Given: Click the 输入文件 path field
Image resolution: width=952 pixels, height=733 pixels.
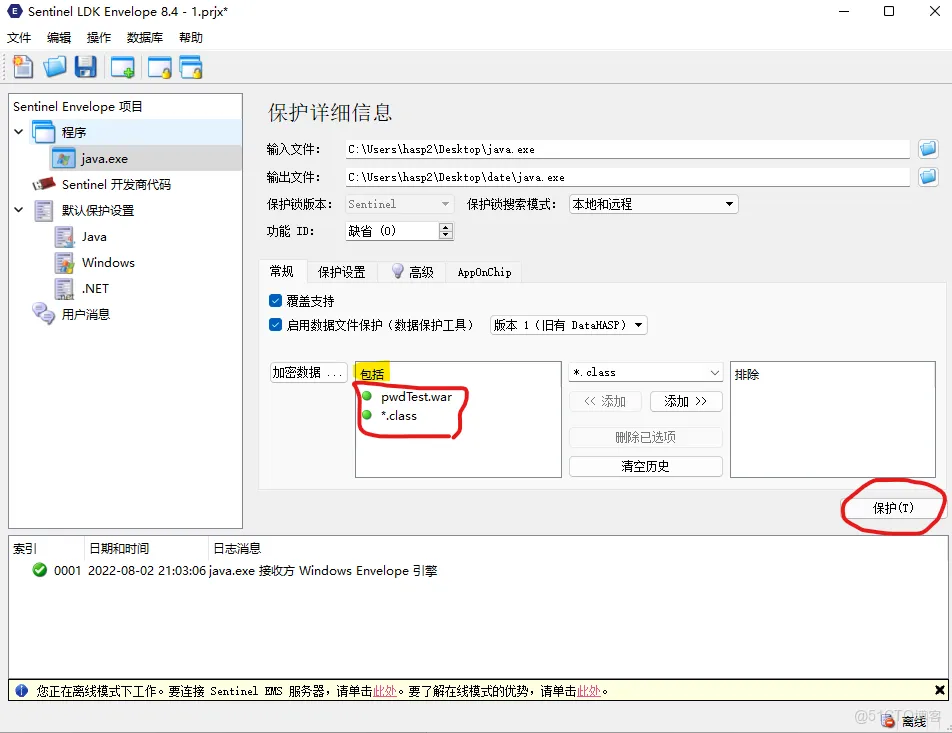Looking at the screenshot, I should point(628,149).
